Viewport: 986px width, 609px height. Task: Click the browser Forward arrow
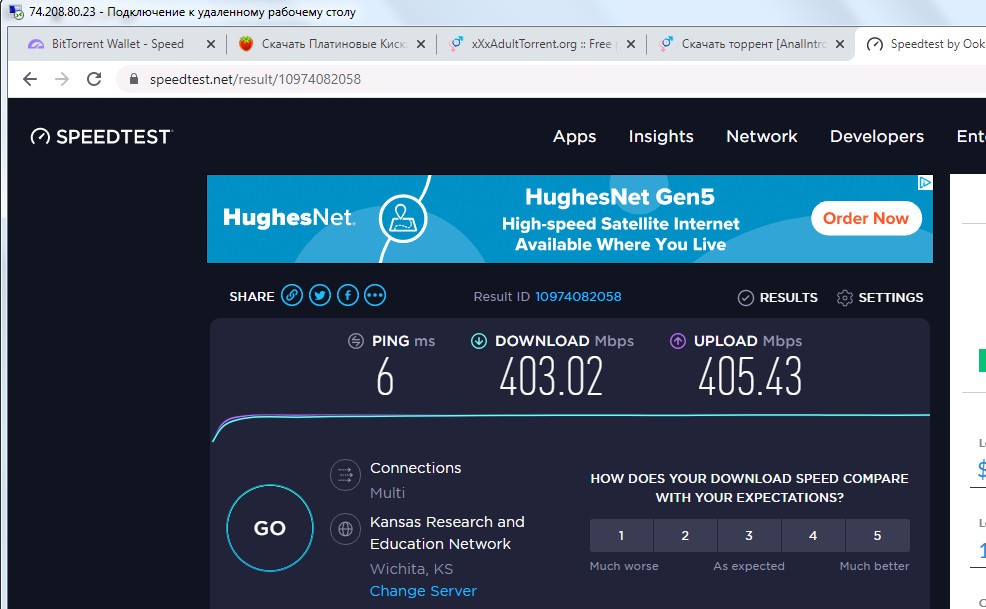(x=62, y=79)
